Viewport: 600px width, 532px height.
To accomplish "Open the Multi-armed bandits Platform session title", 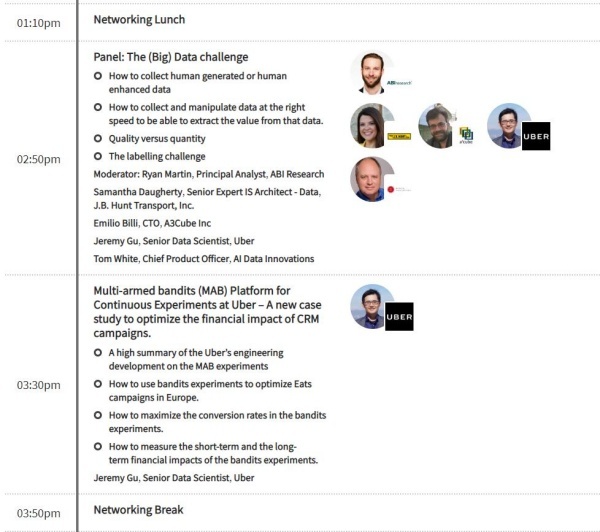I will [x=207, y=312].
